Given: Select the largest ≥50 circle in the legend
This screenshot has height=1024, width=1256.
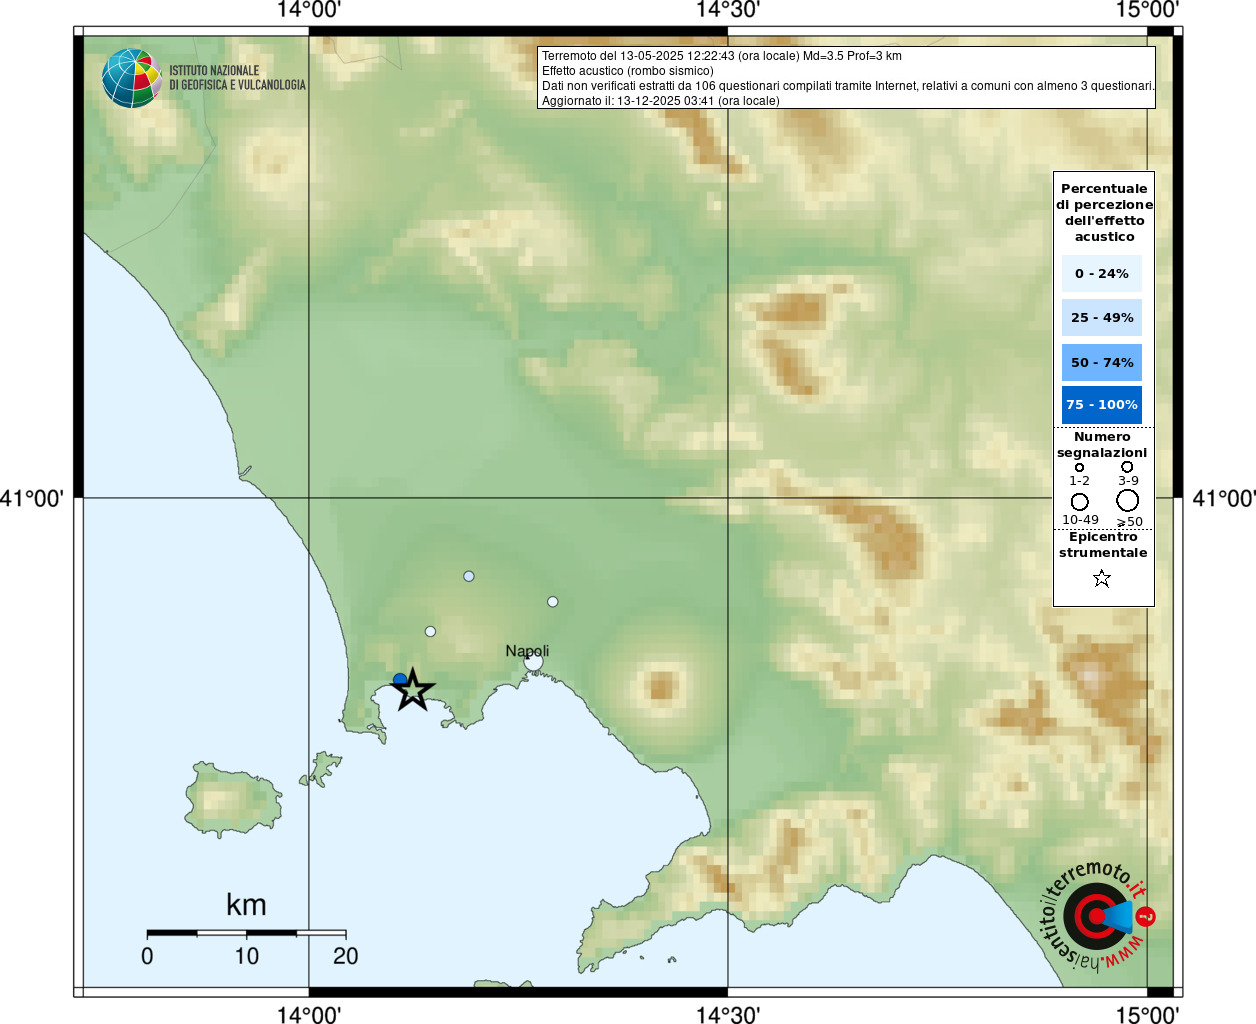Looking at the screenshot, I should point(1128,501).
